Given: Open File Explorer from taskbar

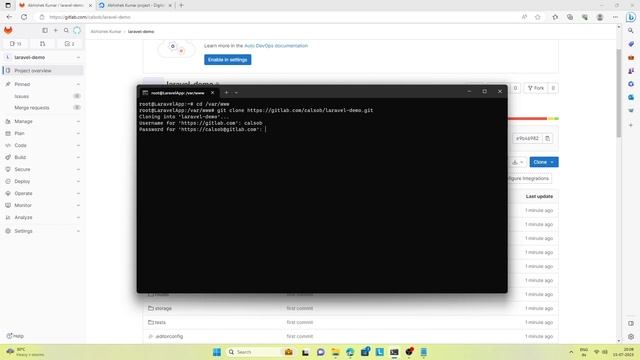Looking at the screenshot, I should coord(336,352).
